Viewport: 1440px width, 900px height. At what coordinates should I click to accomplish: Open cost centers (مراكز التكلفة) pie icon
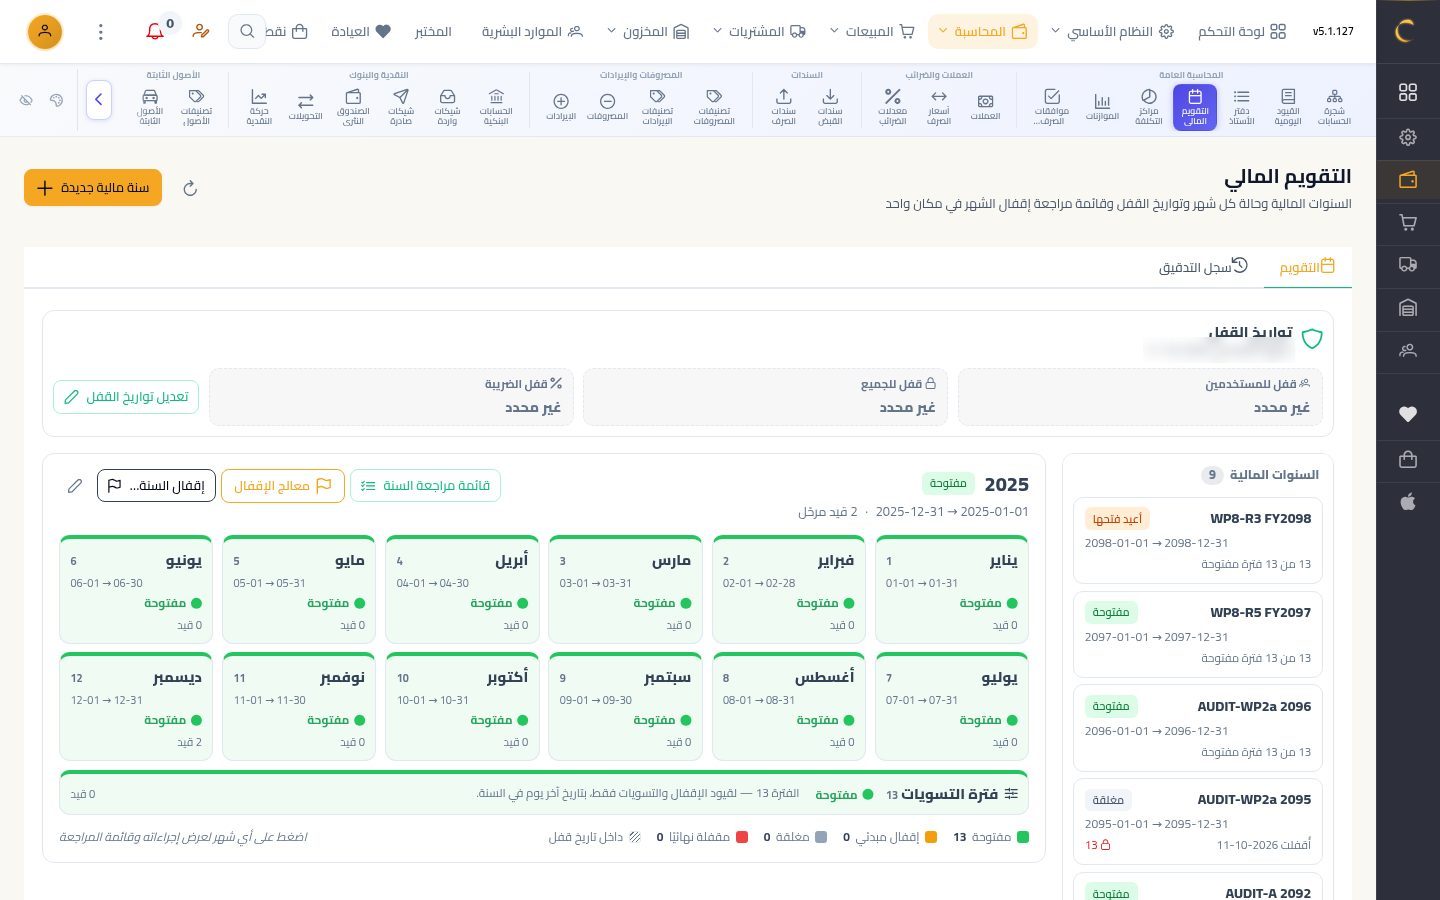(x=1148, y=107)
